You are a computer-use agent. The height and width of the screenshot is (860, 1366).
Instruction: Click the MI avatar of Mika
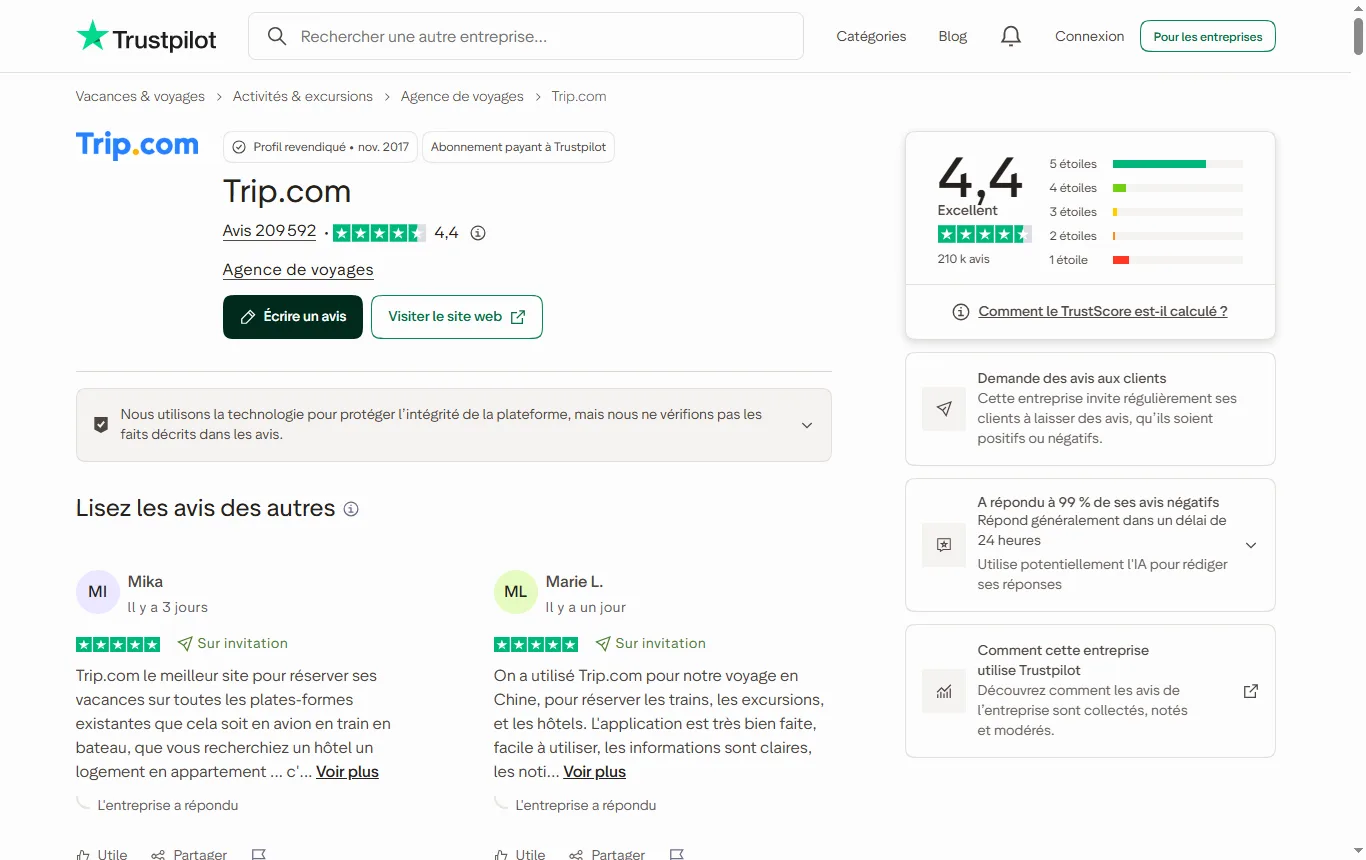(x=98, y=592)
